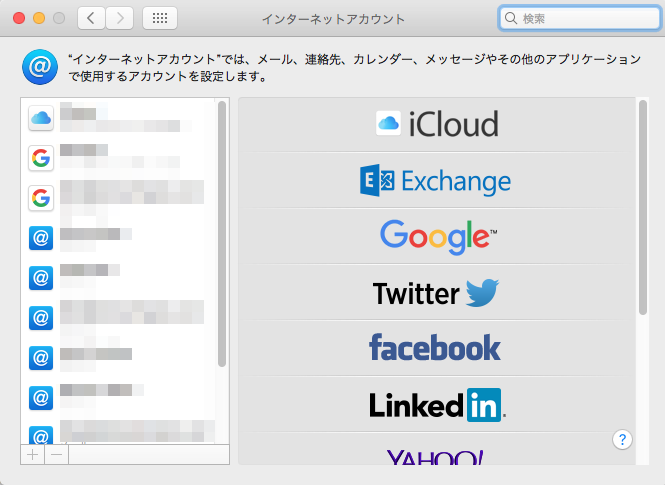The width and height of the screenshot is (665, 485).
Task: Click the provider list scrollbar
Action: point(642,208)
